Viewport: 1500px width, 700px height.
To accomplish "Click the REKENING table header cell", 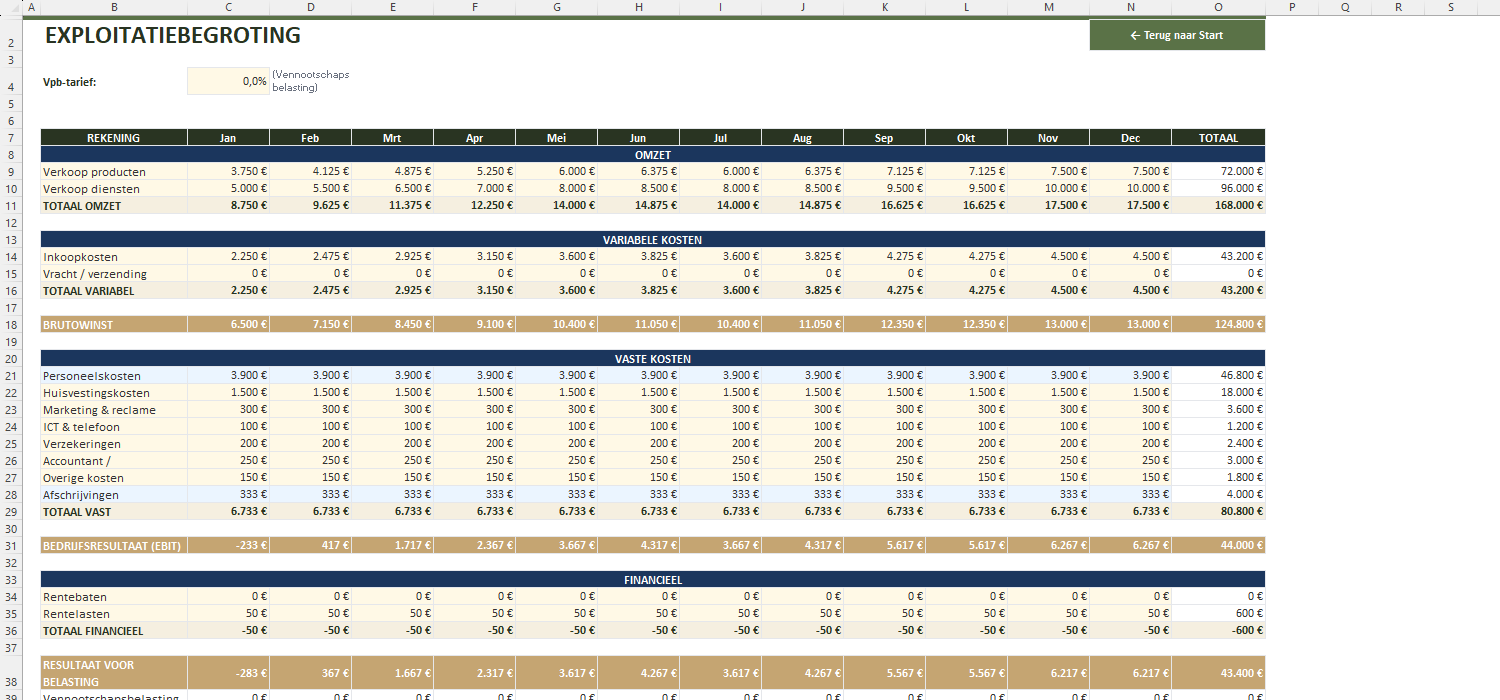I will [114, 138].
